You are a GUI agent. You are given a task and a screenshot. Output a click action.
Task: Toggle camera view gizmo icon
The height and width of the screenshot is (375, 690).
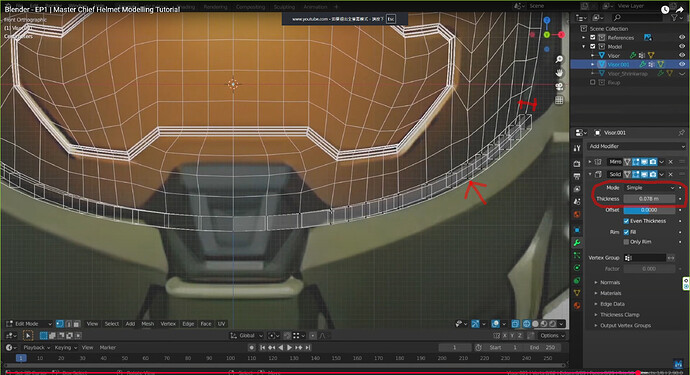tap(559, 87)
